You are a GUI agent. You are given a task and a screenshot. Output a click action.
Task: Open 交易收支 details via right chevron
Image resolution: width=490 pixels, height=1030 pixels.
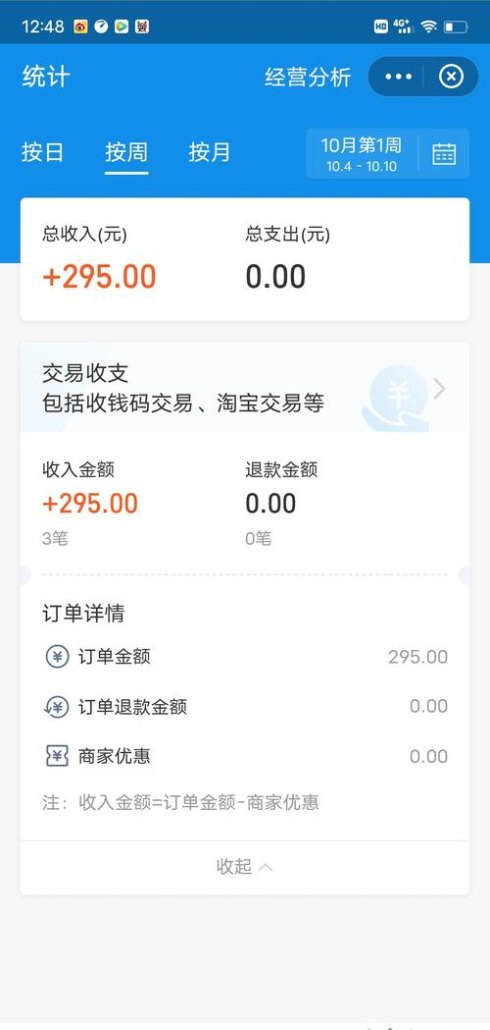tap(439, 389)
